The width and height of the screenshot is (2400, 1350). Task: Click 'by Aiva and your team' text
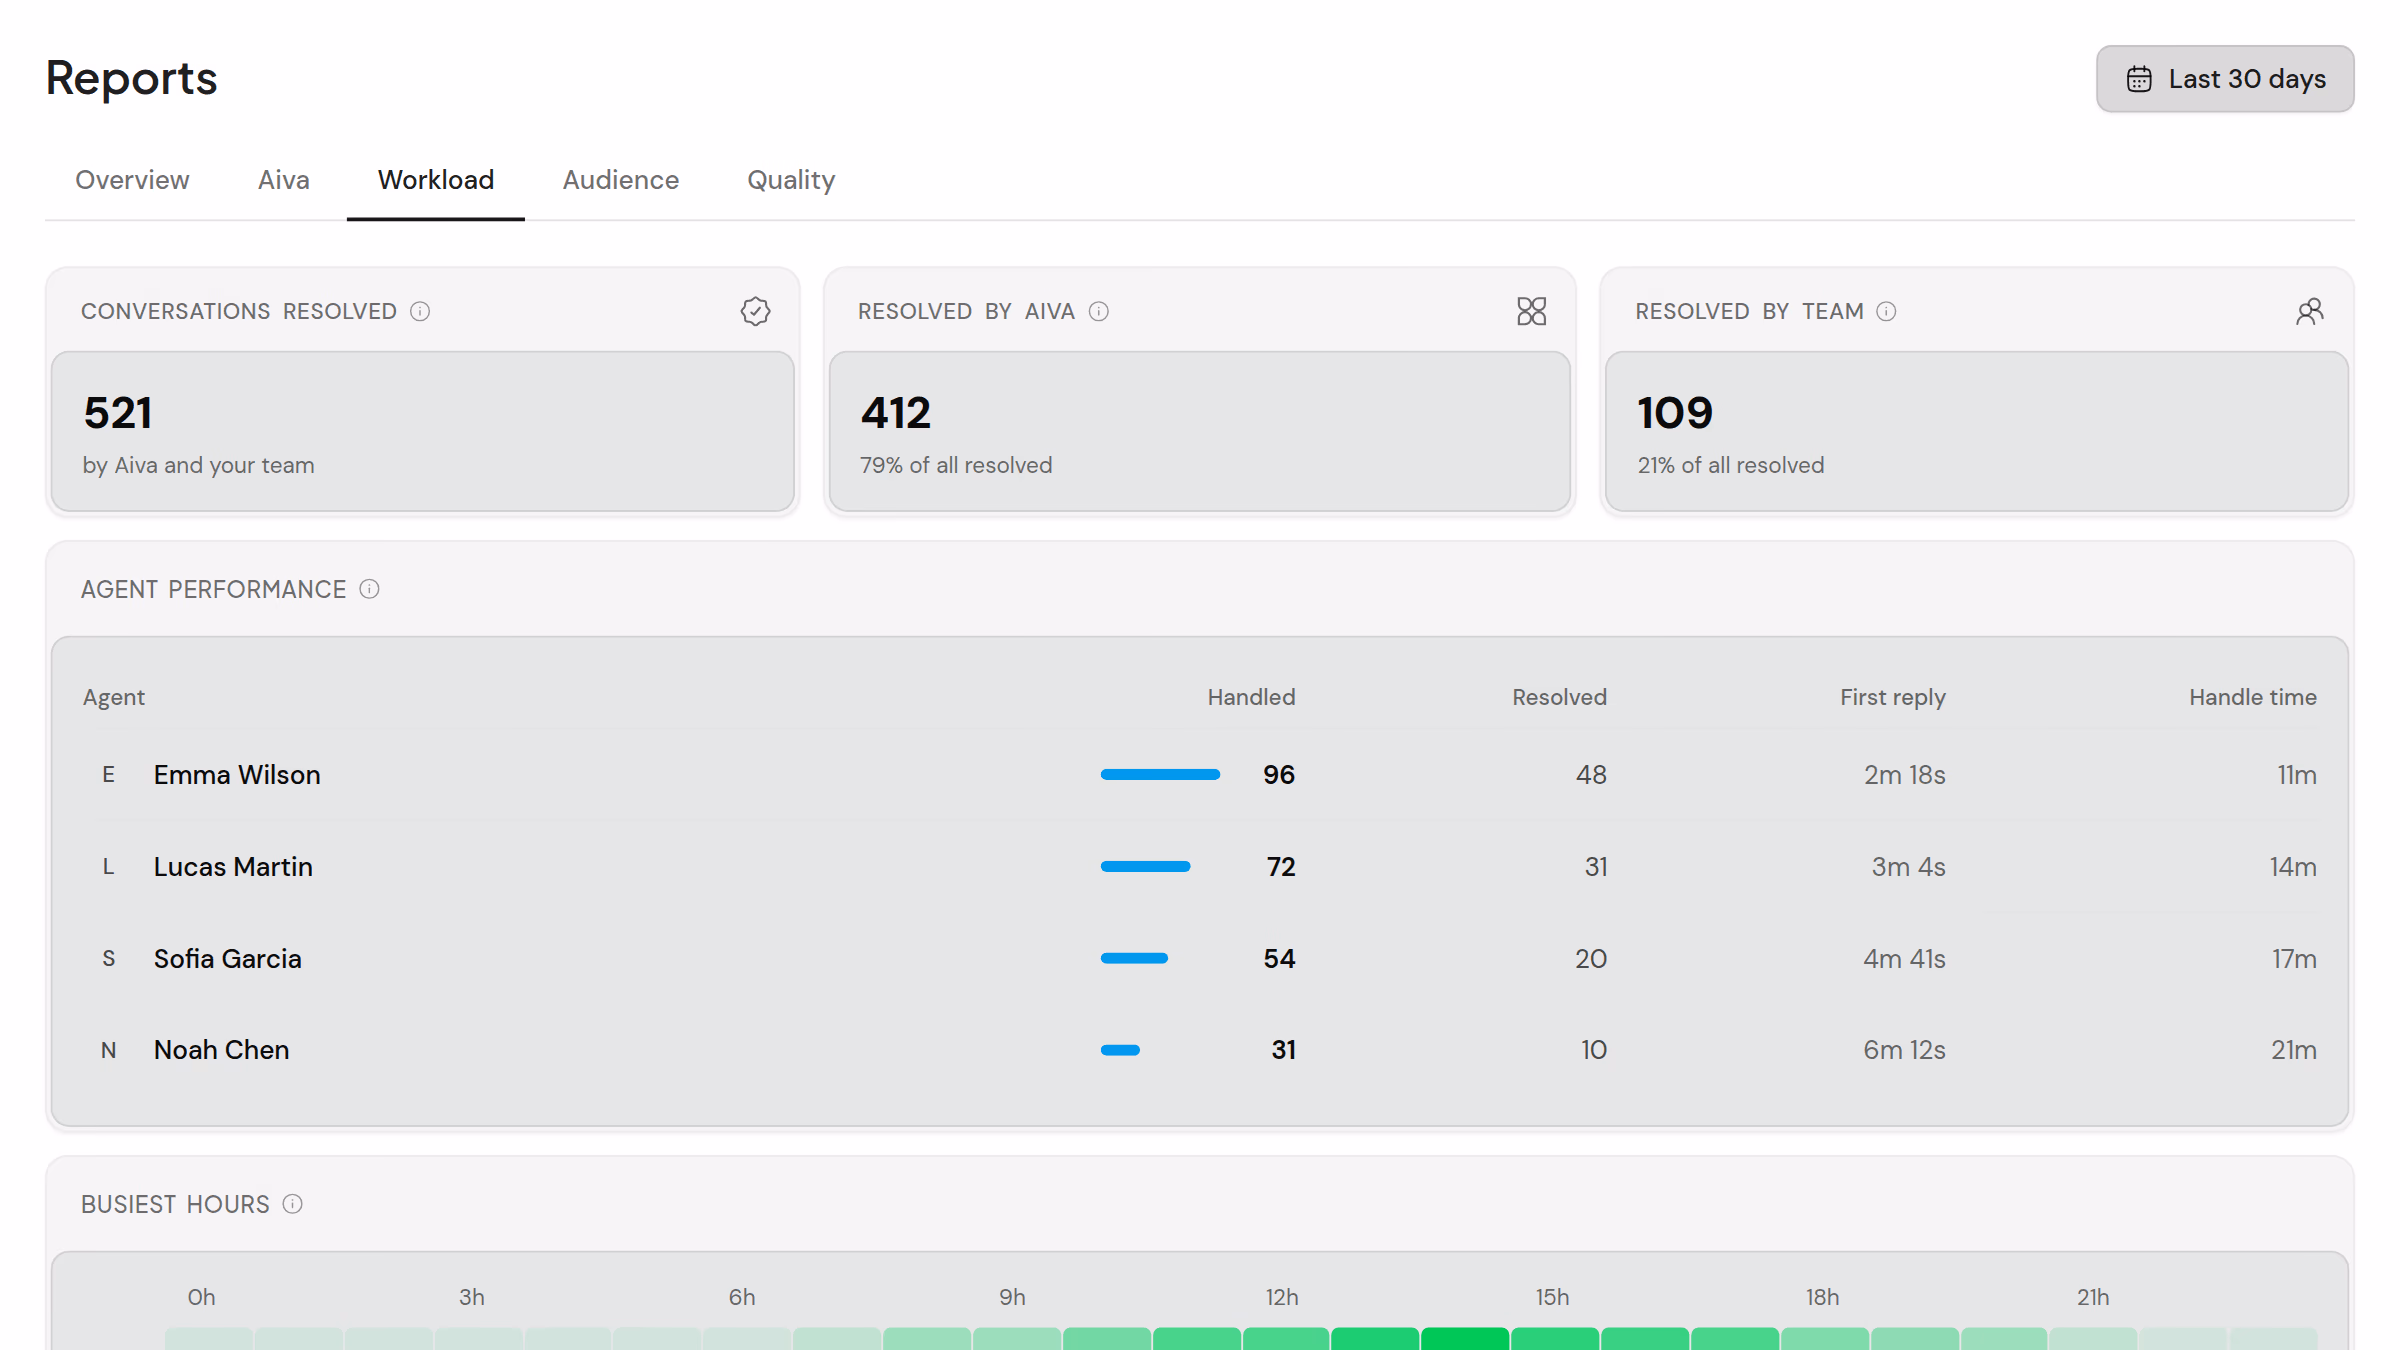(x=198, y=466)
